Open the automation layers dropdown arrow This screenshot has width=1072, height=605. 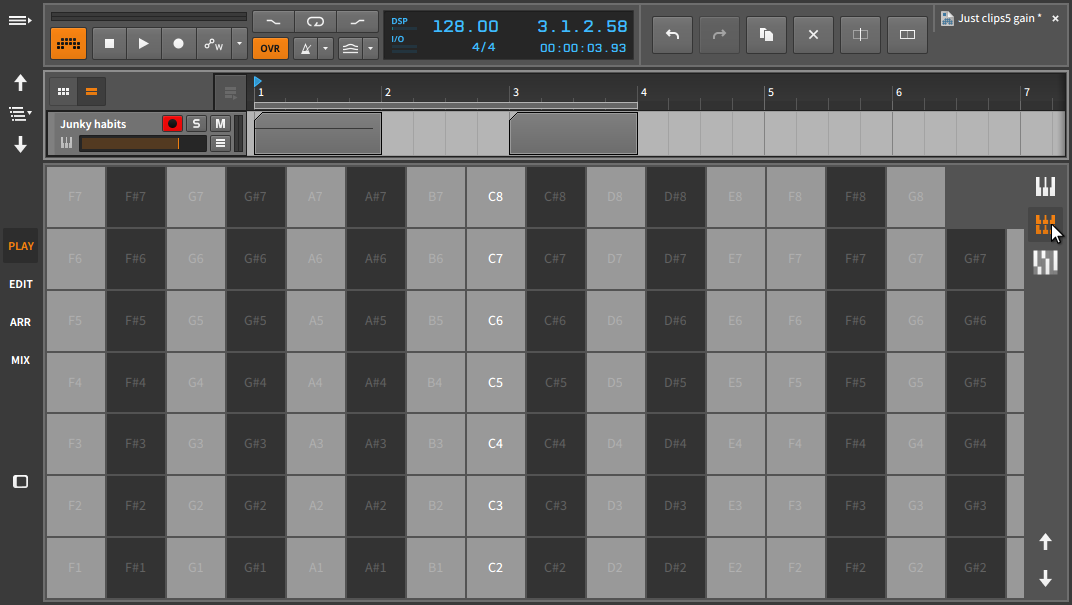click(x=370, y=47)
